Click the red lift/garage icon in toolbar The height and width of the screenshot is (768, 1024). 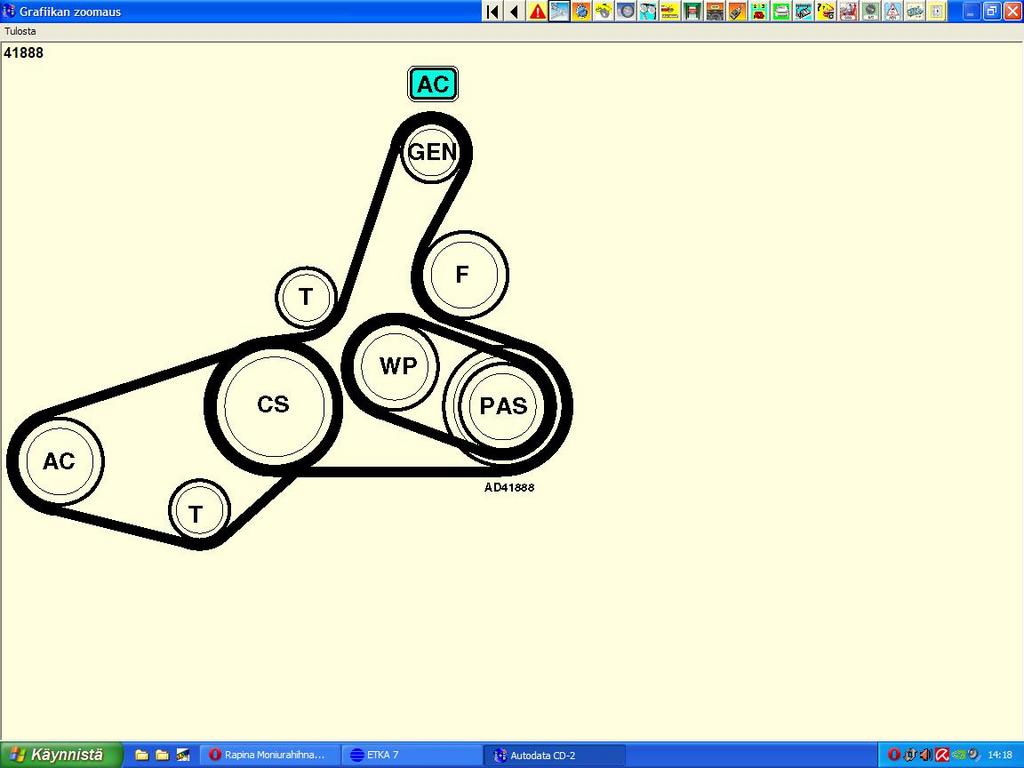pos(692,11)
